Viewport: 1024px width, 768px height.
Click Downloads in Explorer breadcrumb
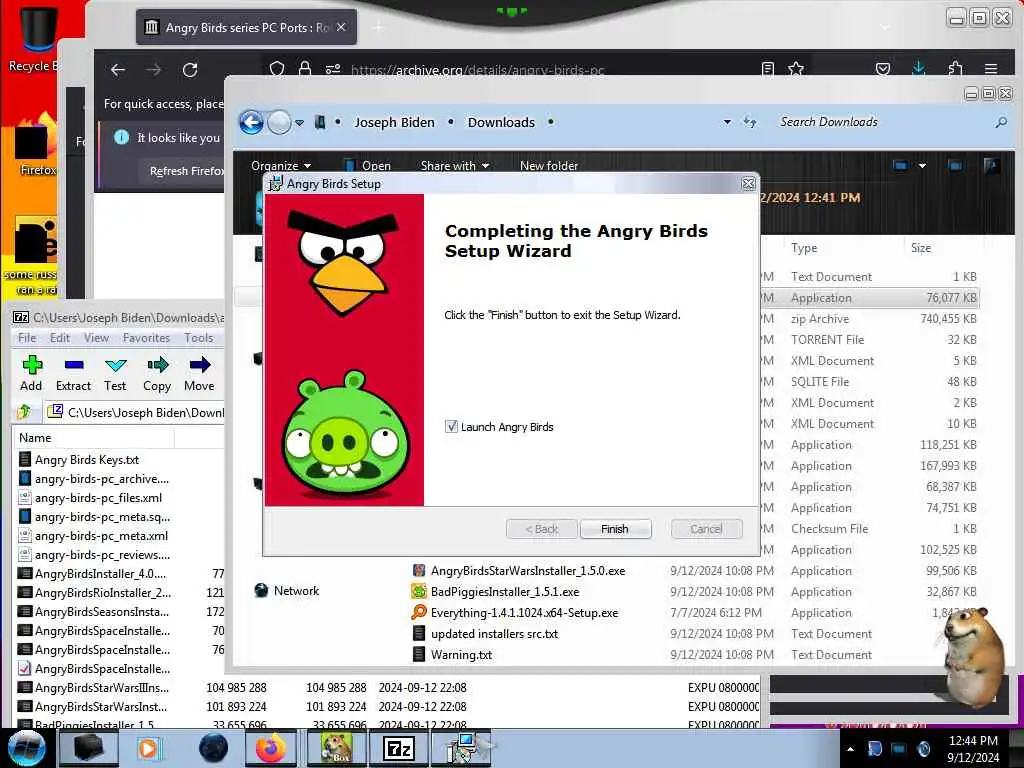(x=501, y=122)
